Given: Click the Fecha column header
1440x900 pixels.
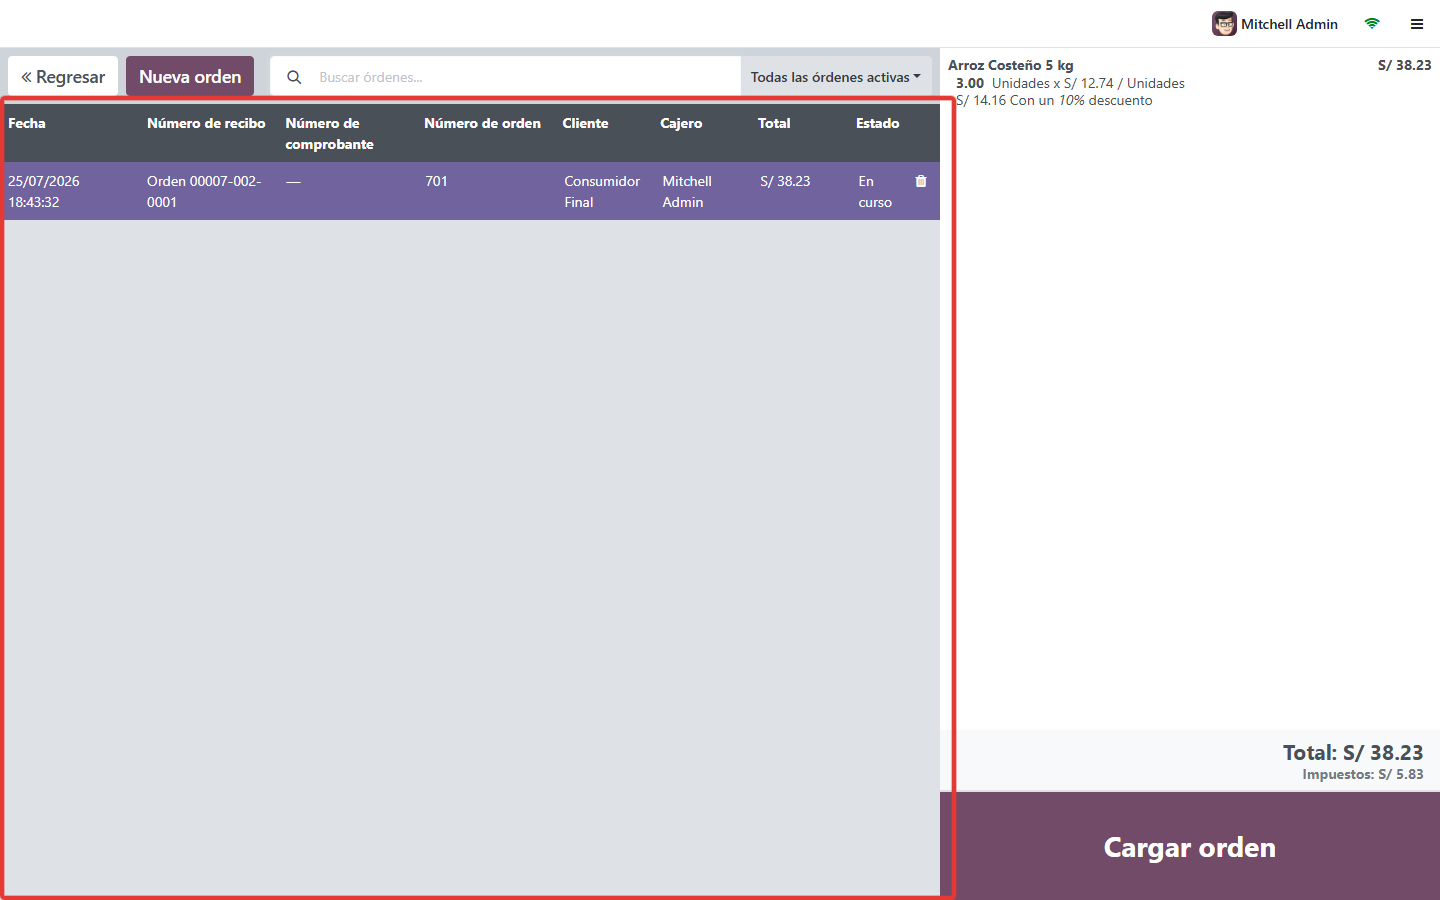Looking at the screenshot, I should click(x=27, y=123).
